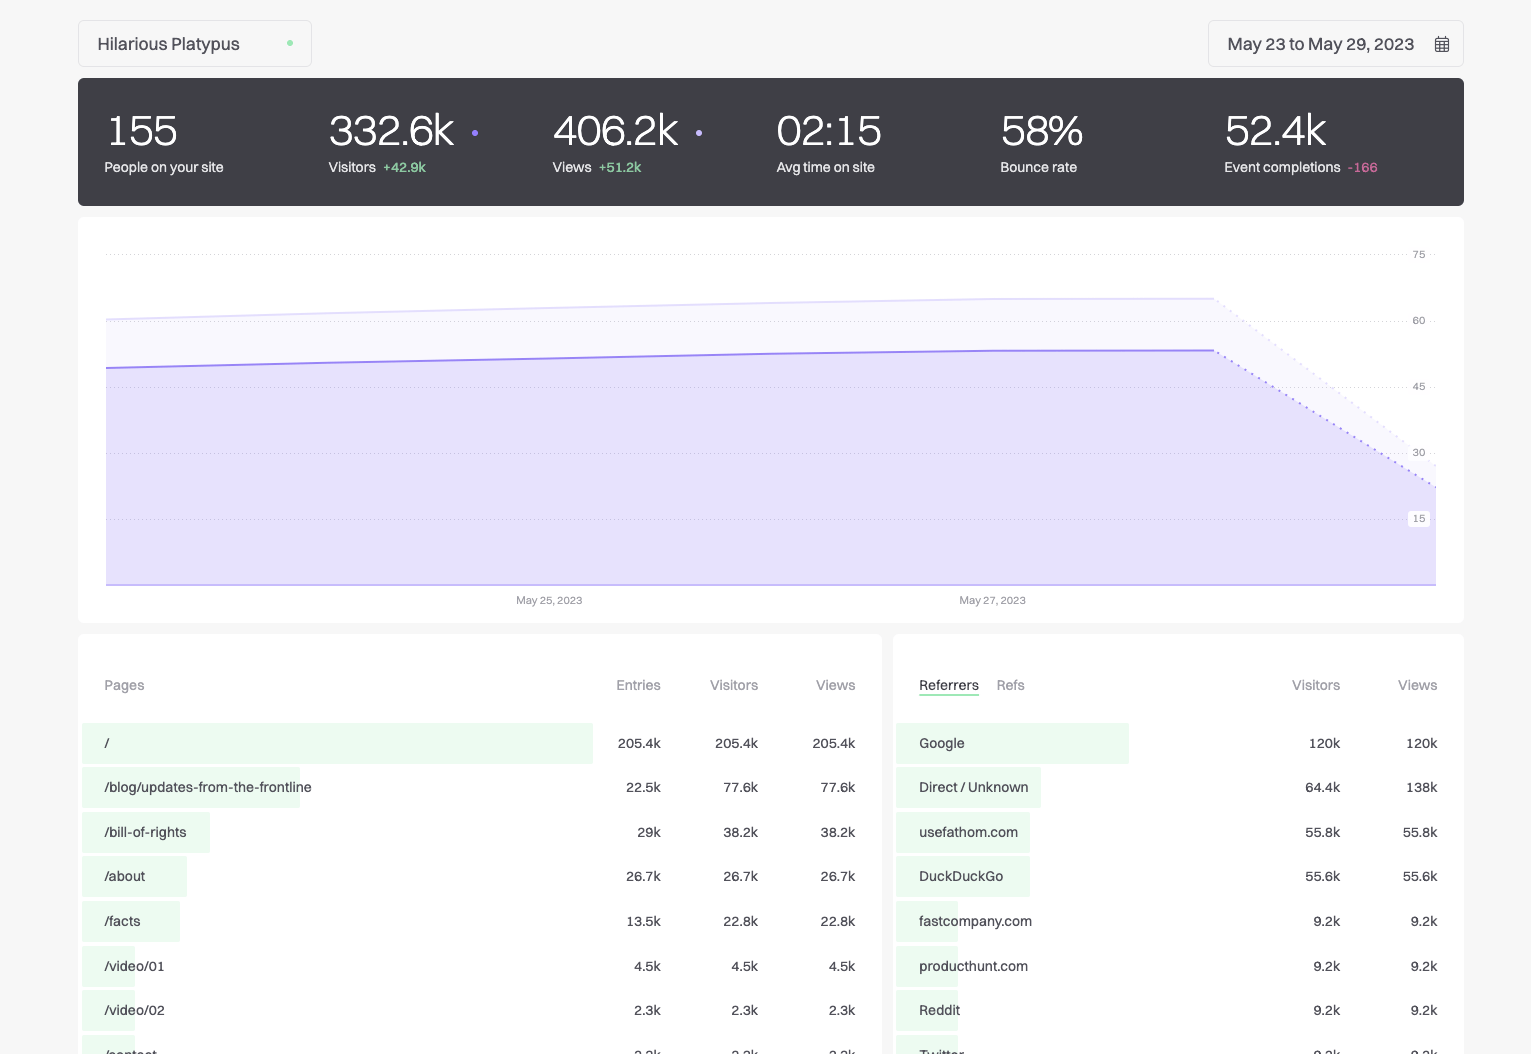Toggle the purple dot next to Visitors
This screenshot has height=1054, width=1531.
(x=475, y=132)
